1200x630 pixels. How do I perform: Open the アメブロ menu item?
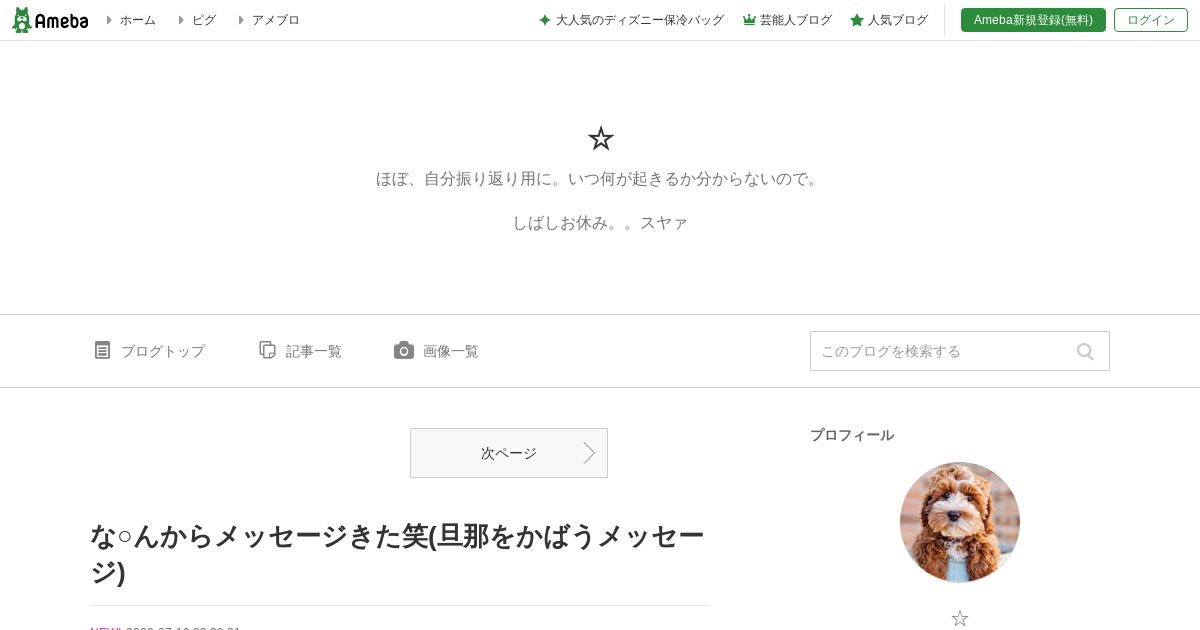(x=269, y=20)
